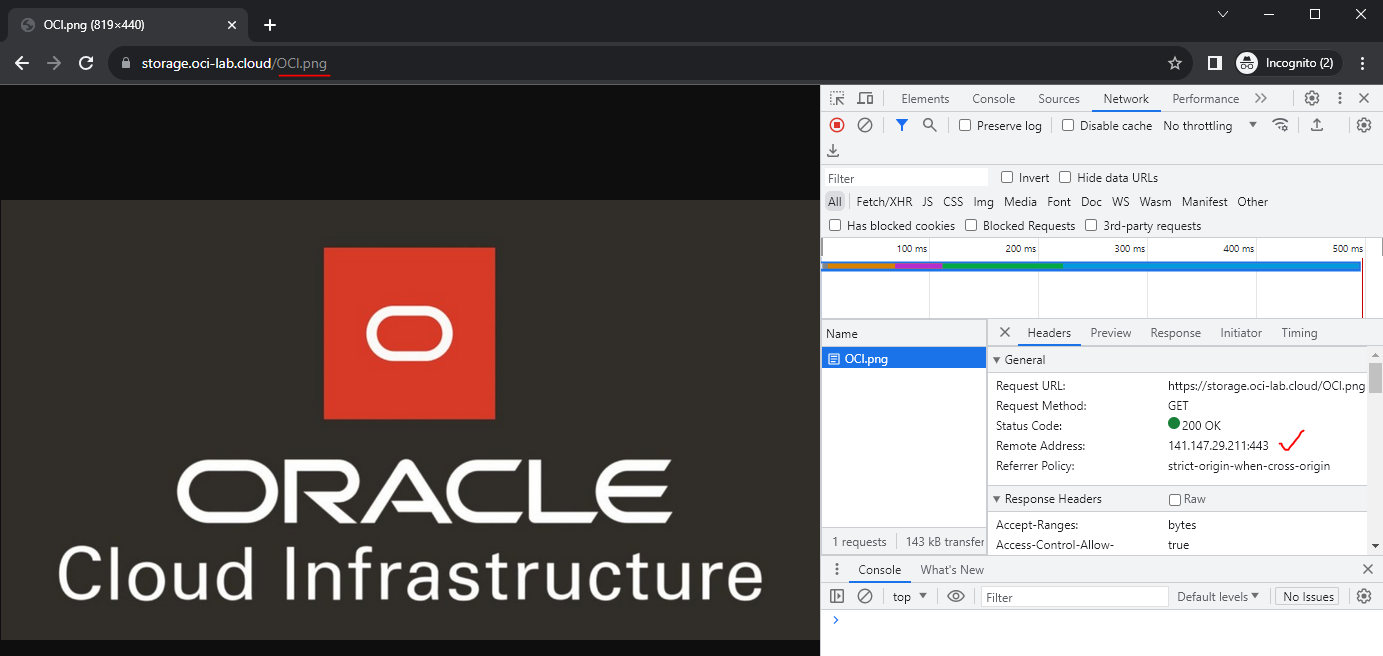Screen dimensions: 1383x656
Task: Enable the Disable cache checkbox
Action: (1068, 126)
